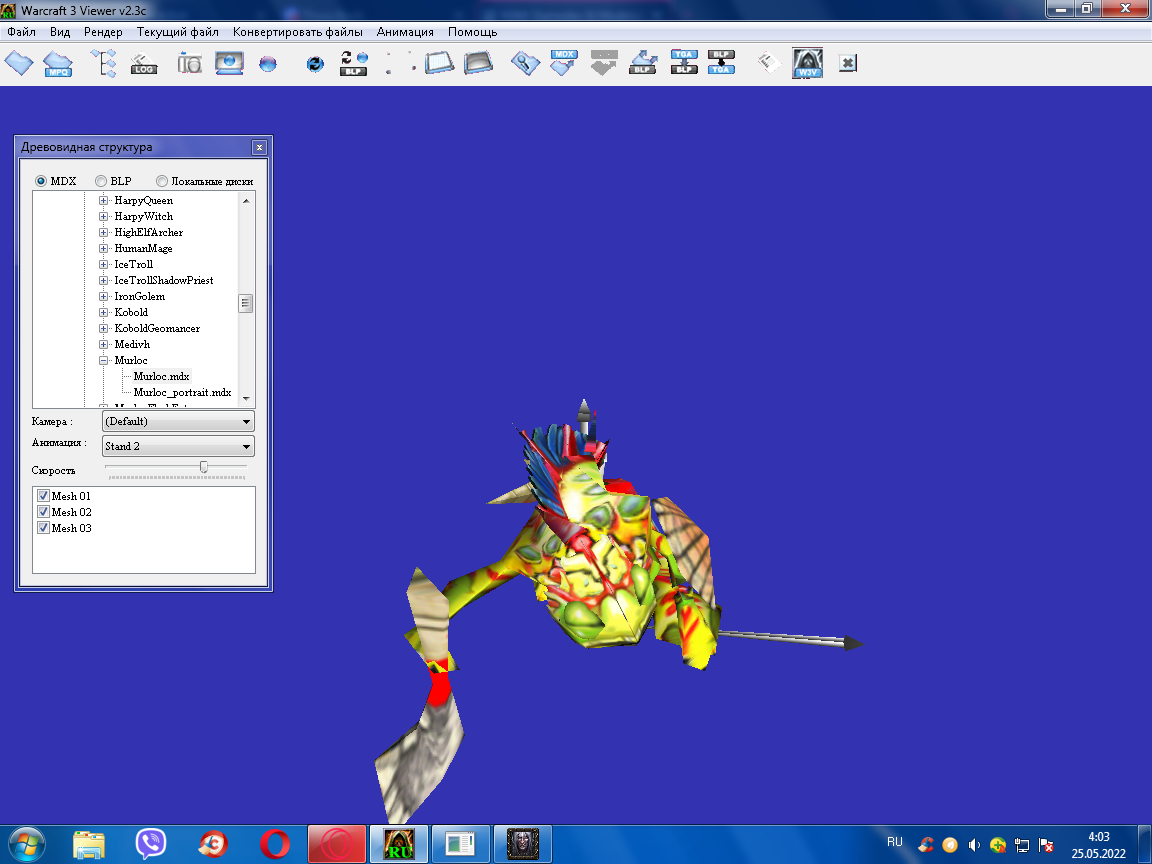Screen dimensions: 1152x864
Task: Toggle the Mesh 02 checkbox
Action: tap(43, 512)
